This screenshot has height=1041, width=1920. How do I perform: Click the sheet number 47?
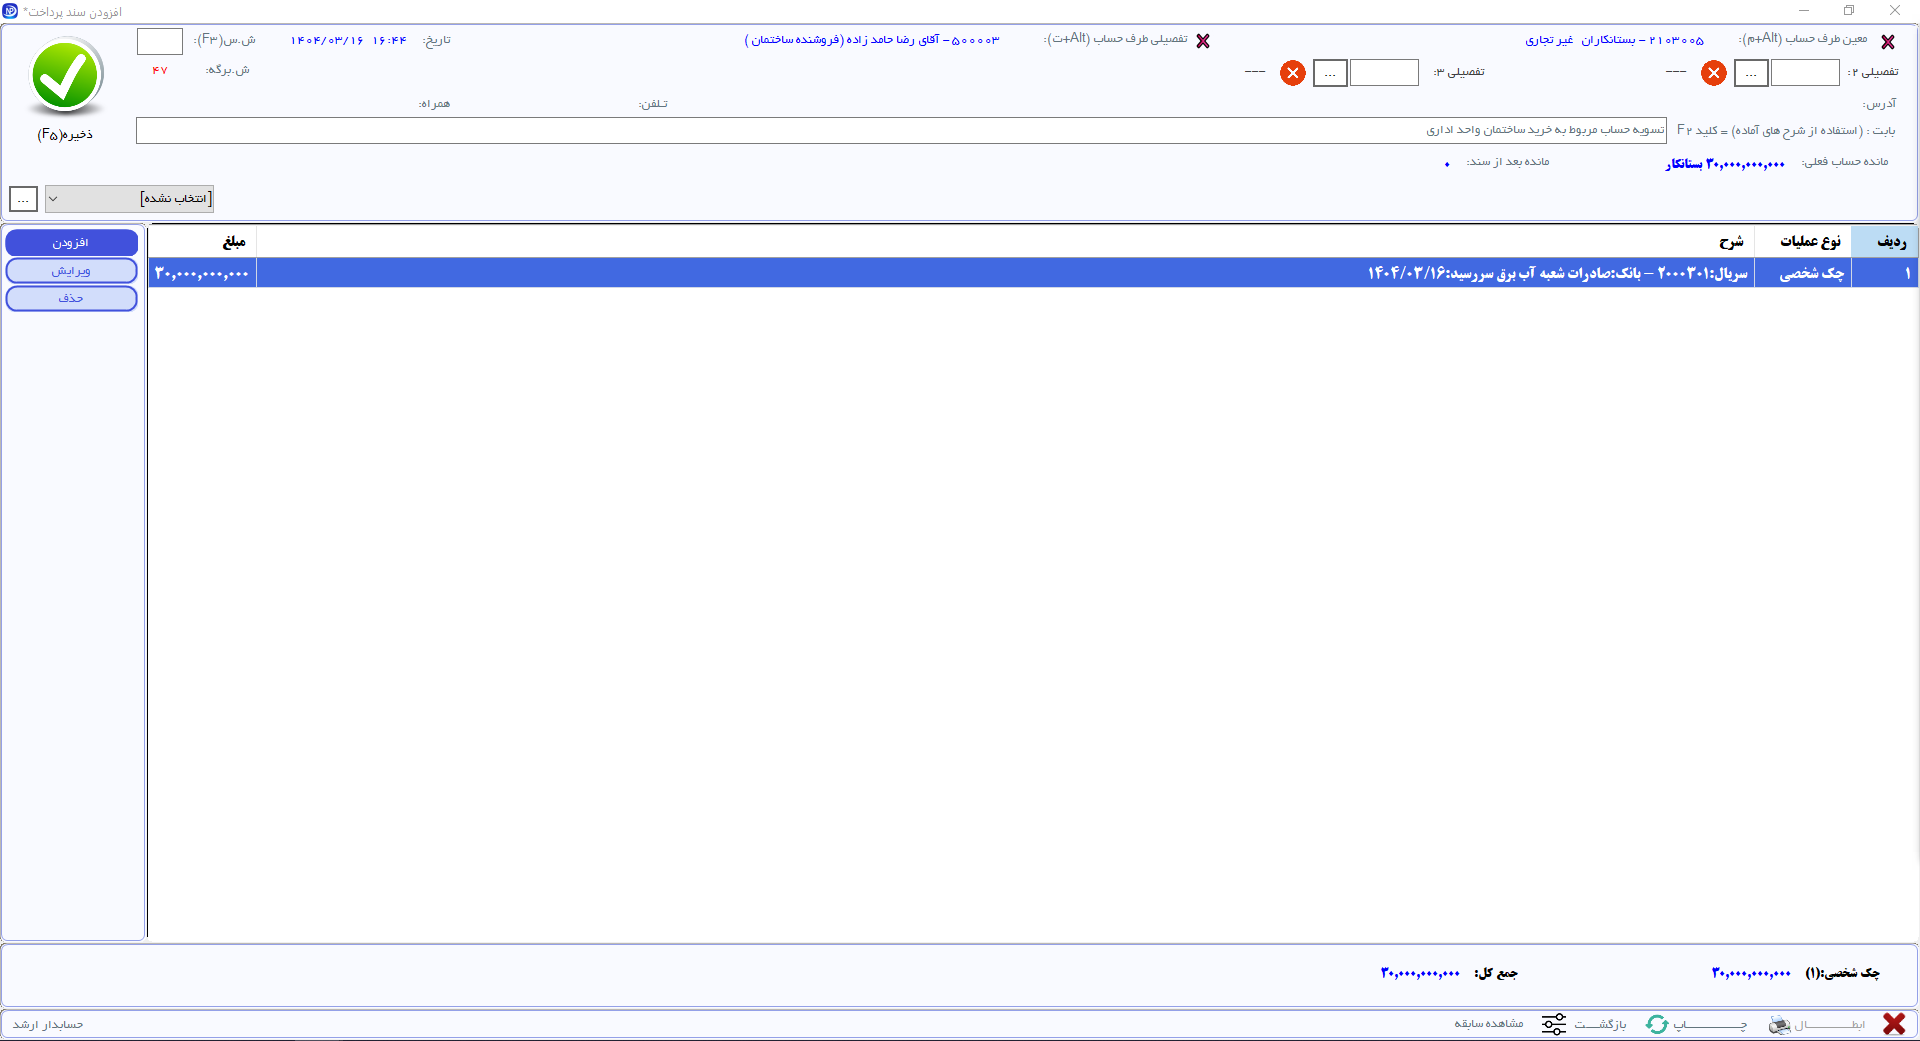pyautogui.click(x=160, y=70)
